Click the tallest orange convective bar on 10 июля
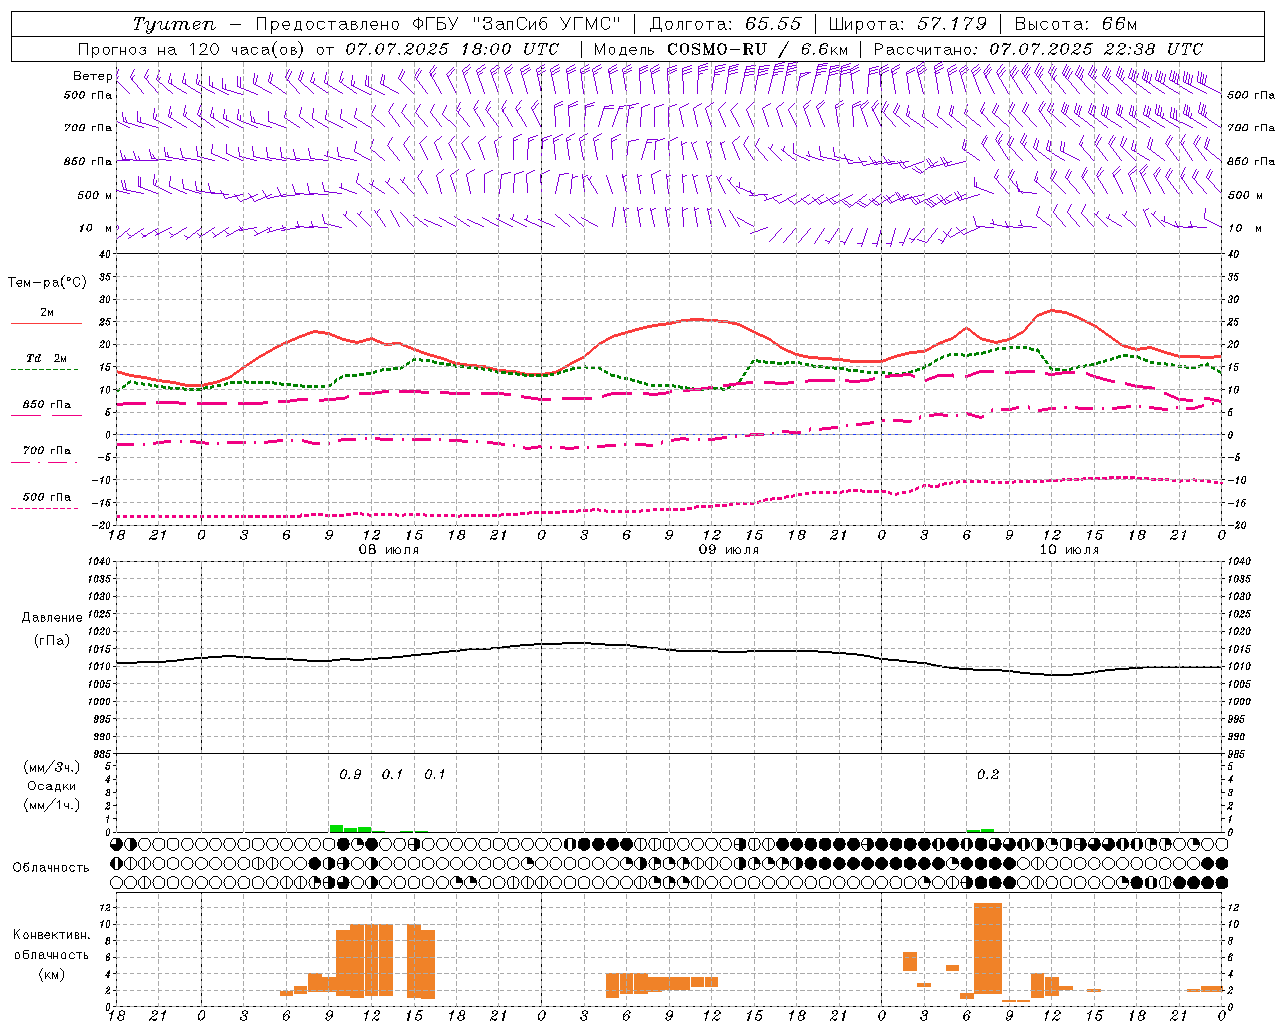1280x1024 pixels. [988, 948]
